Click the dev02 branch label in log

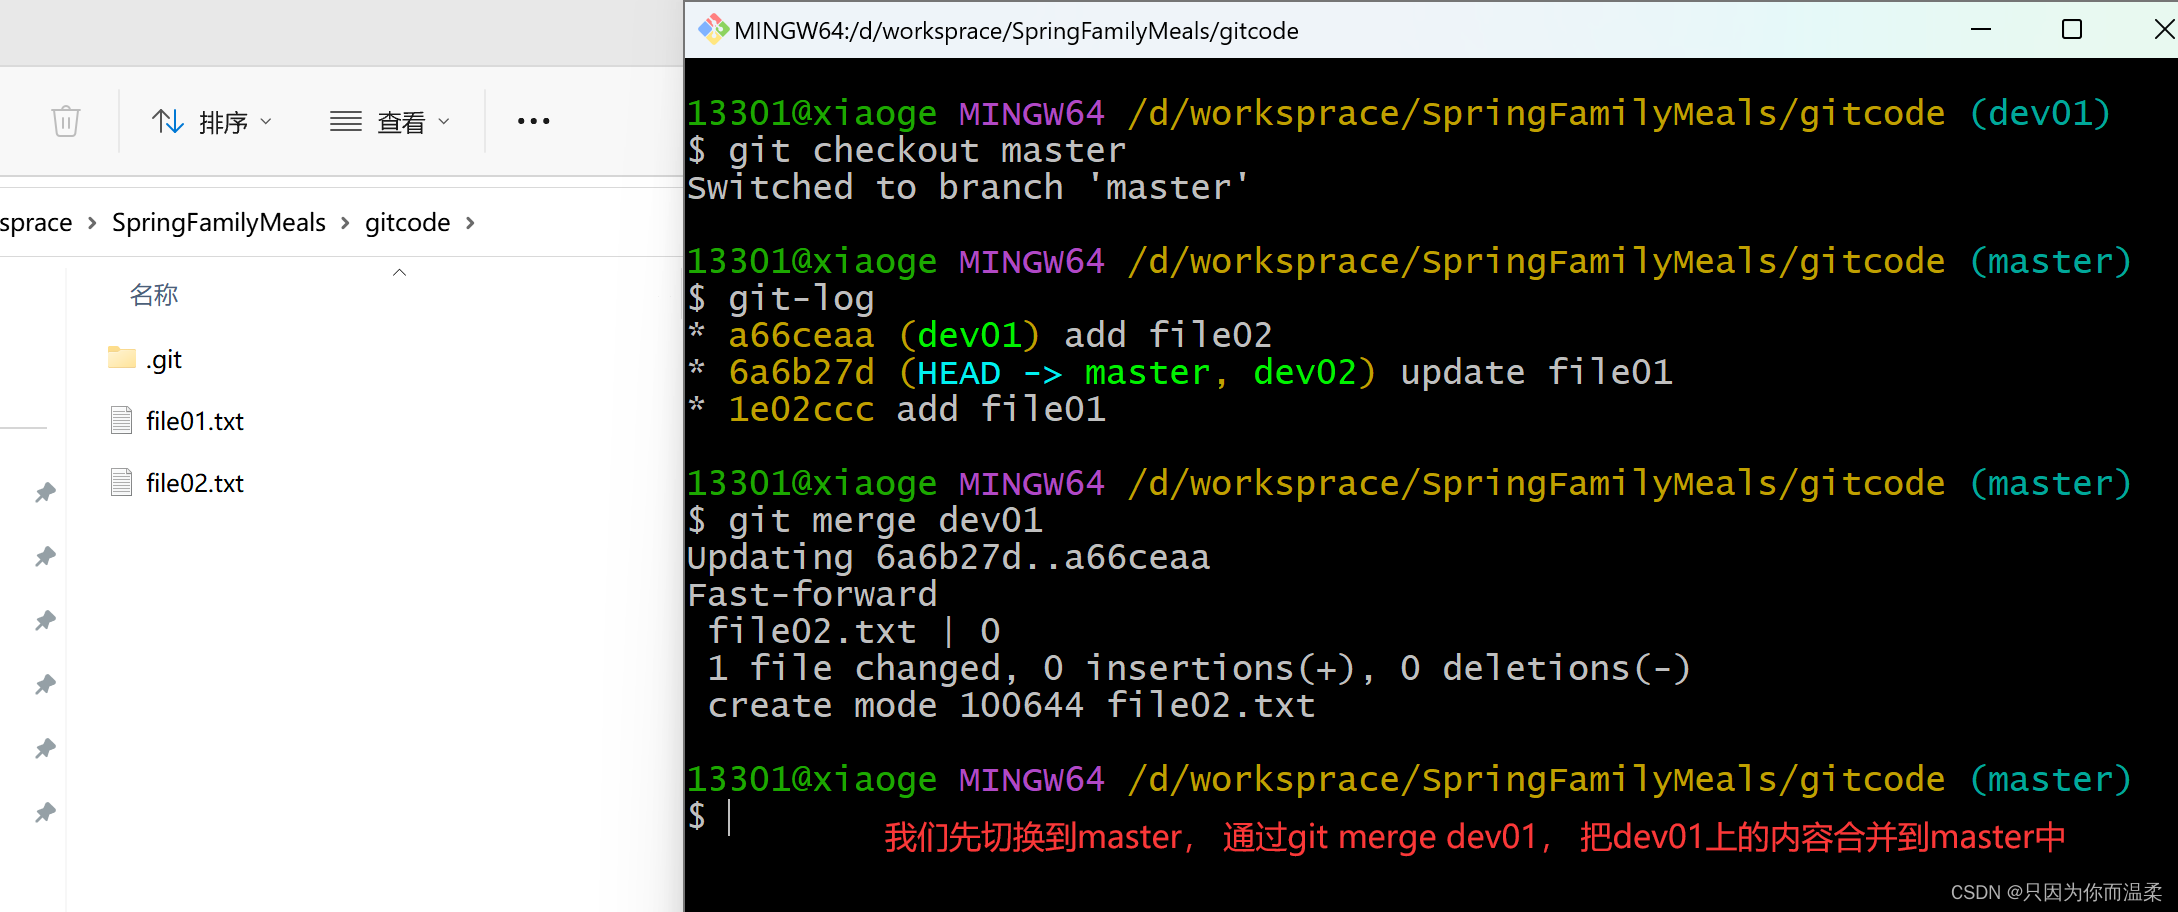pos(1305,373)
